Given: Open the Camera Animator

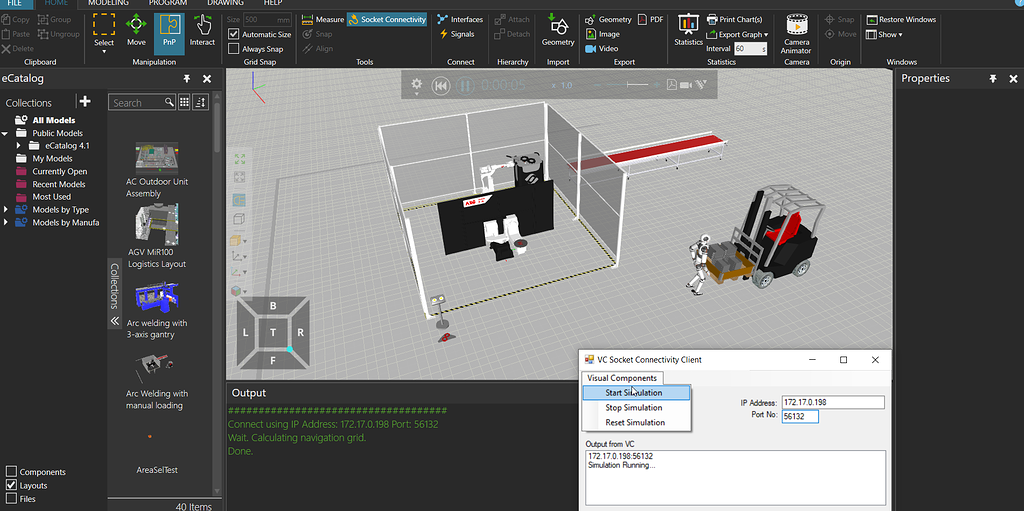Looking at the screenshot, I should tap(796, 30).
